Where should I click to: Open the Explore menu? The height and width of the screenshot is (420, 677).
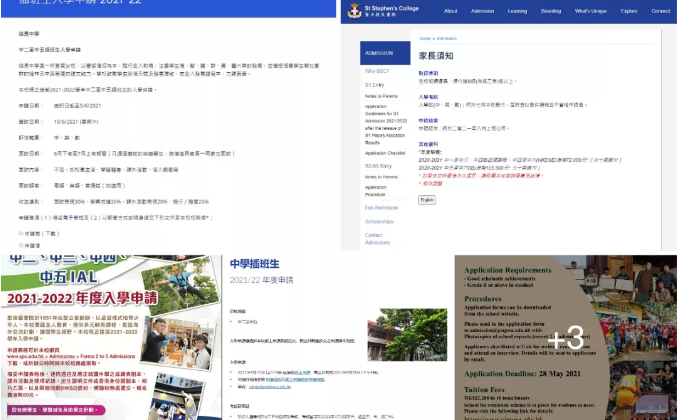[629, 11]
